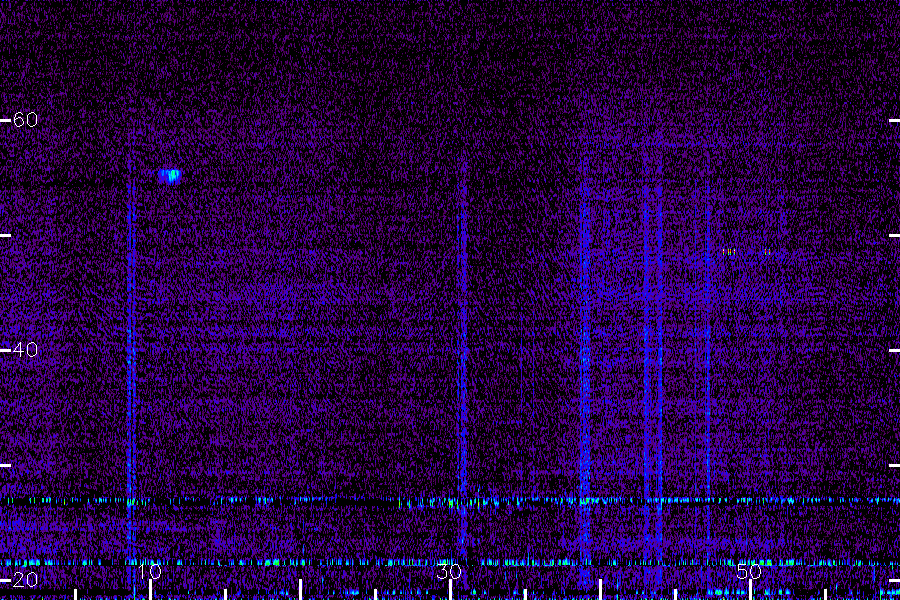
Task: Select the bright cyan signal blob in spectrogram
Action: 169,176
